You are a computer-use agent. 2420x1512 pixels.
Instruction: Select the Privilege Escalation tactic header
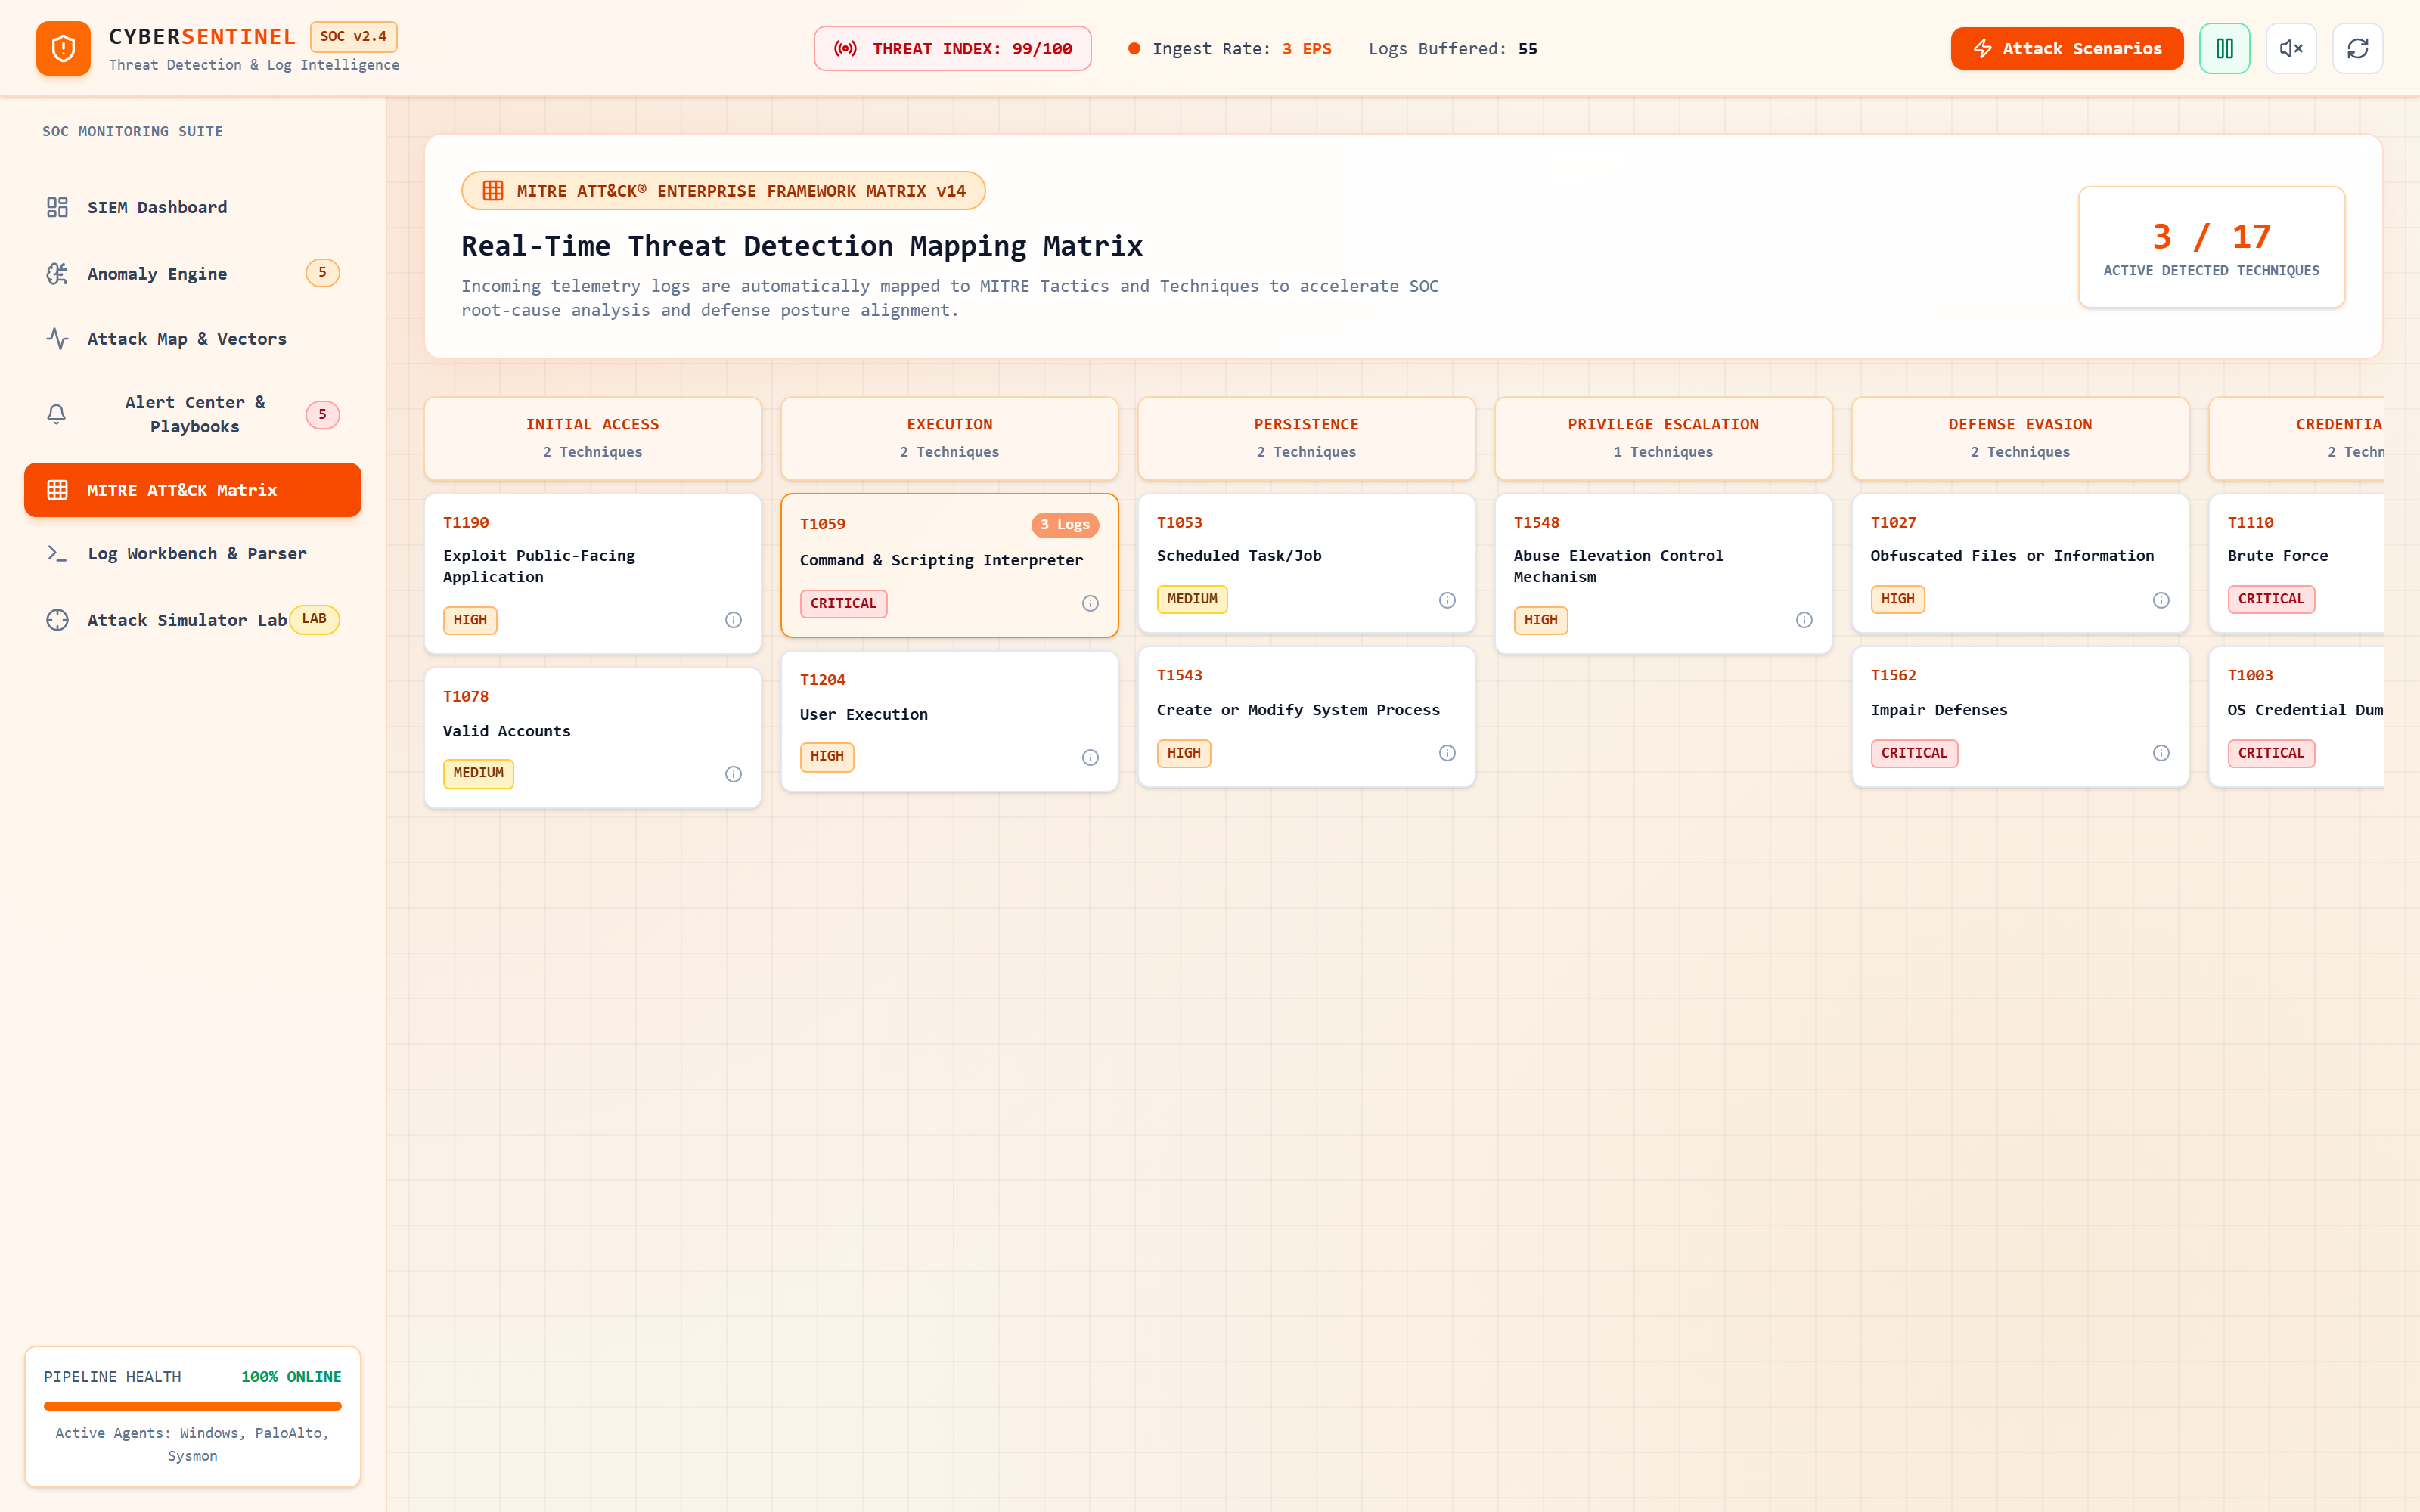click(1663, 438)
